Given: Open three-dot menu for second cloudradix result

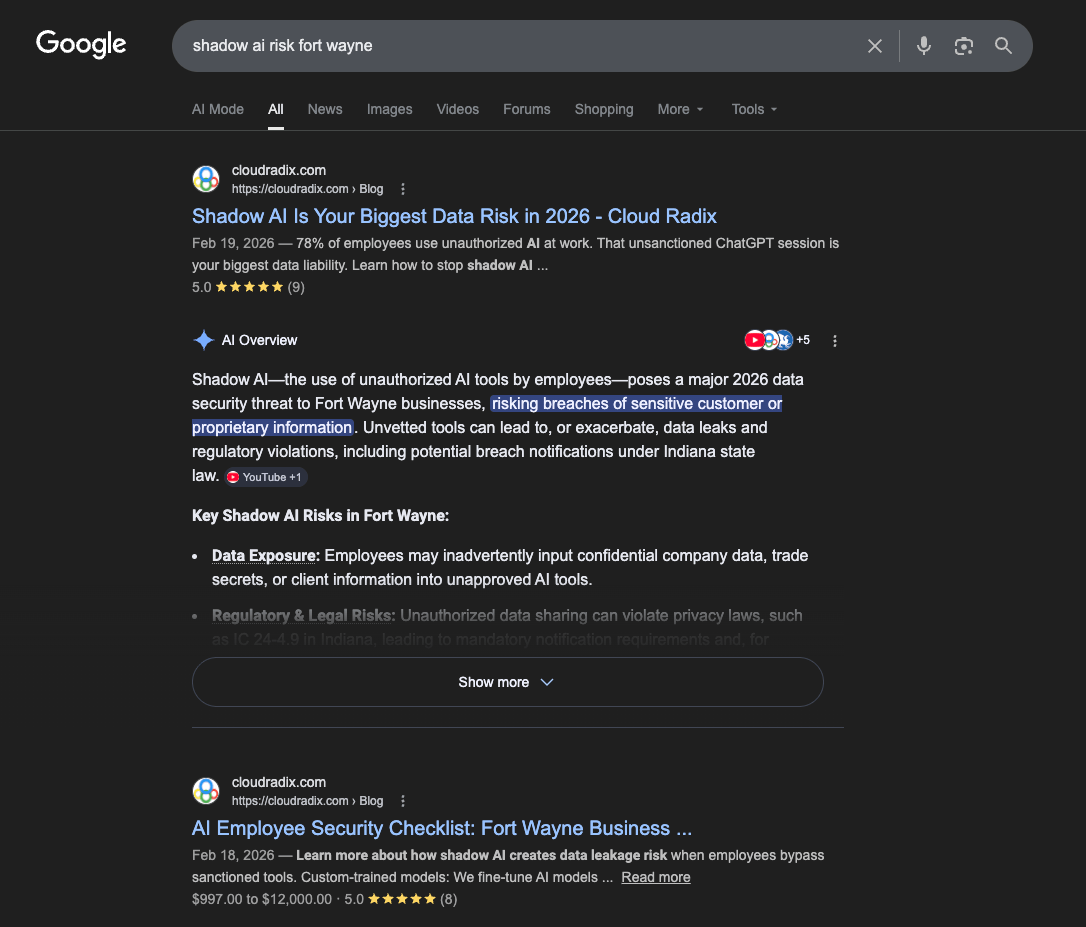Looking at the screenshot, I should click(403, 801).
